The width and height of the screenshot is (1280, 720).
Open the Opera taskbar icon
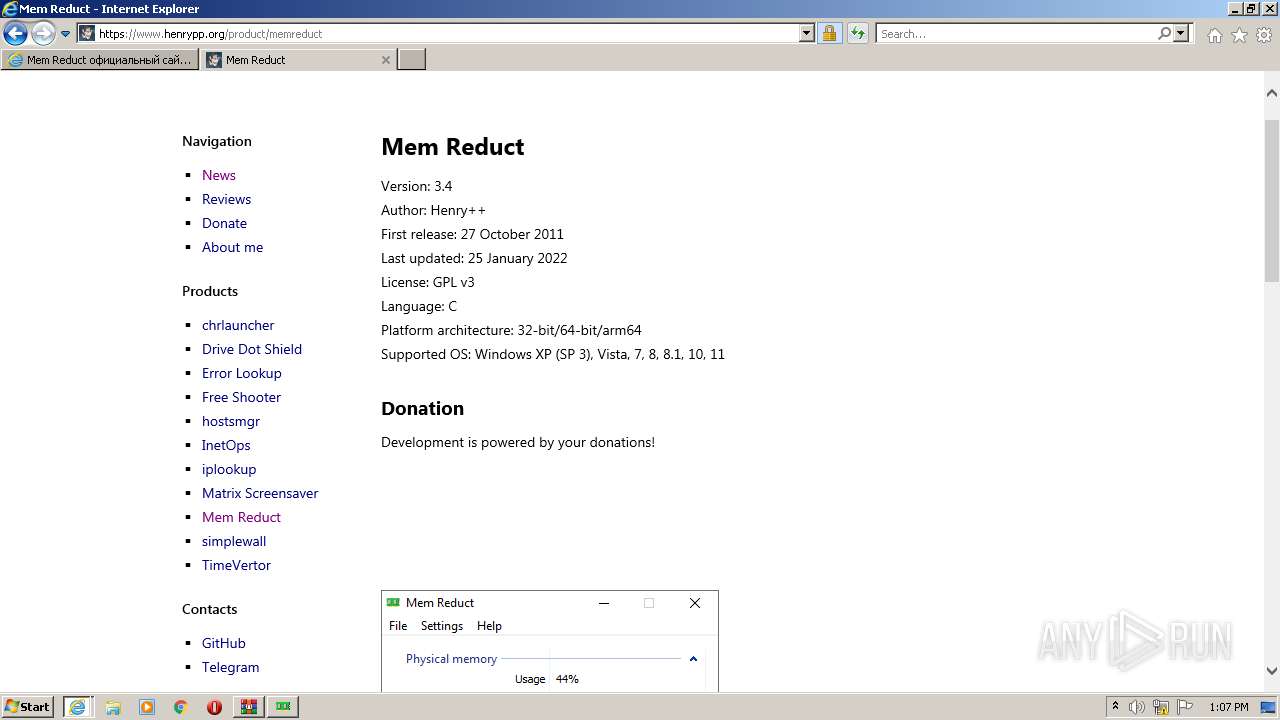214,707
